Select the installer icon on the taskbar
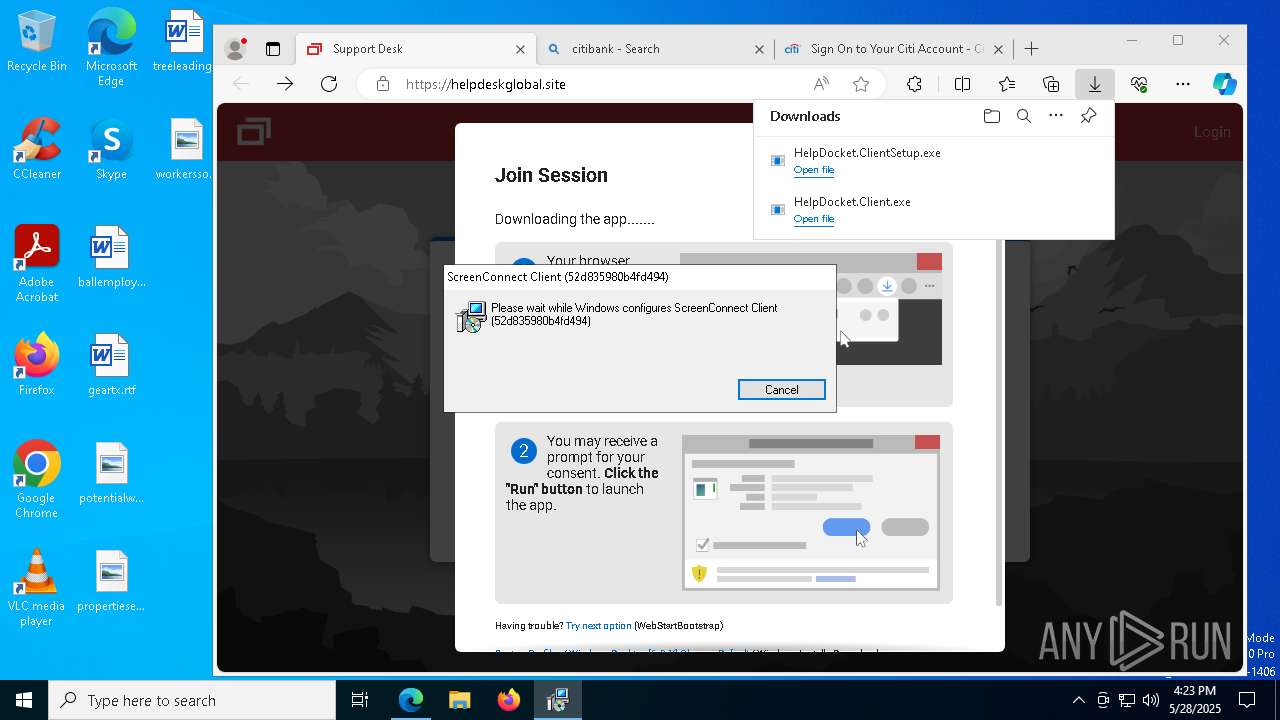Image resolution: width=1280 pixels, height=720 pixels. (x=558, y=700)
